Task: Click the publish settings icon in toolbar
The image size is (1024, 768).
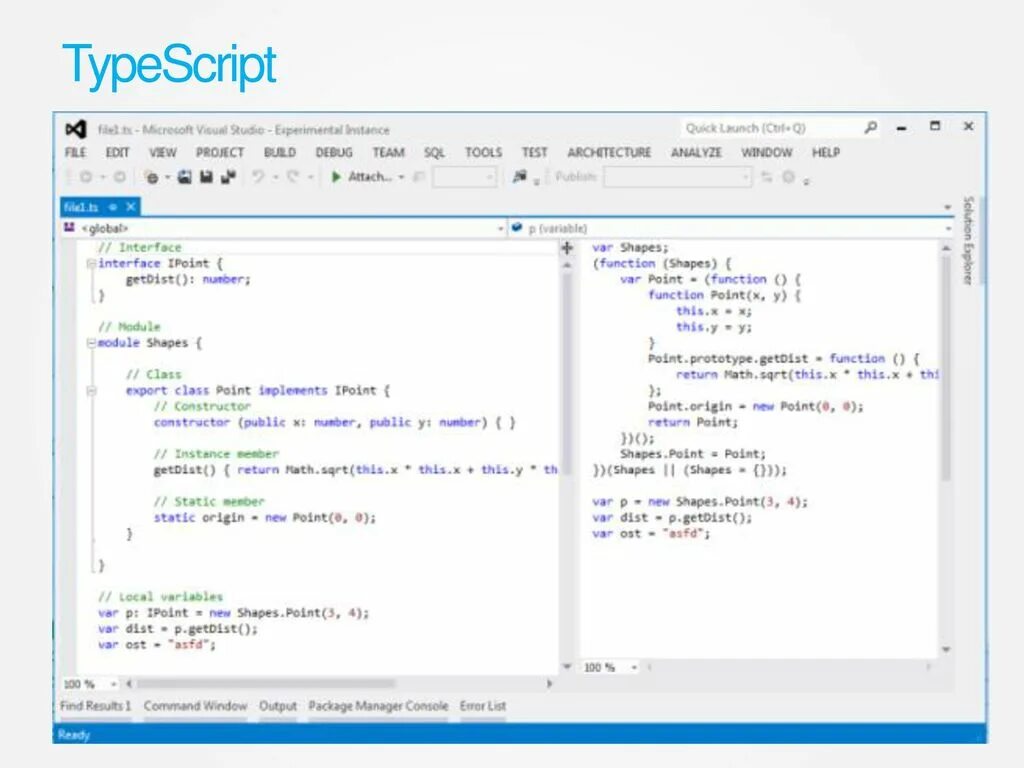Action: [x=789, y=177]
